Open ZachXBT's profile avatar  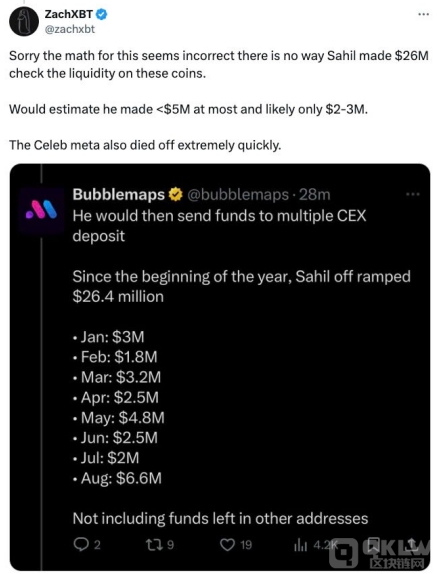(24, 21)
